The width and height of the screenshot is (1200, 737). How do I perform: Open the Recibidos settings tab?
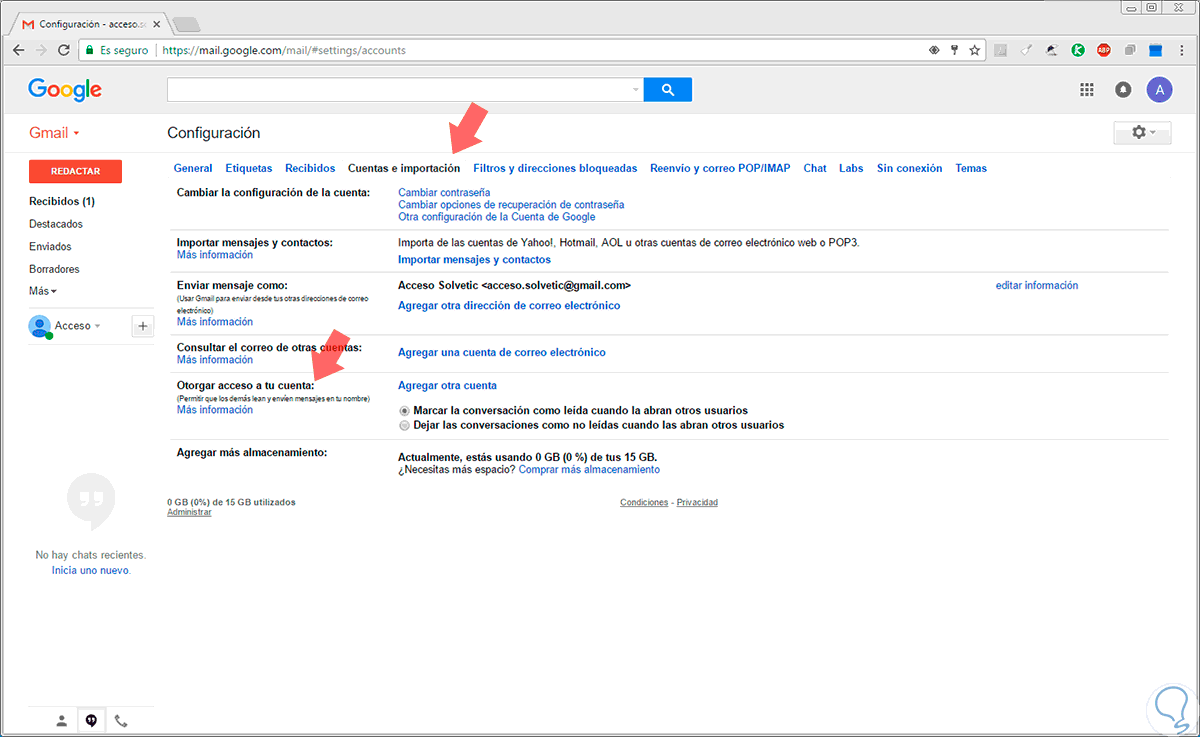tap(310, 168)
